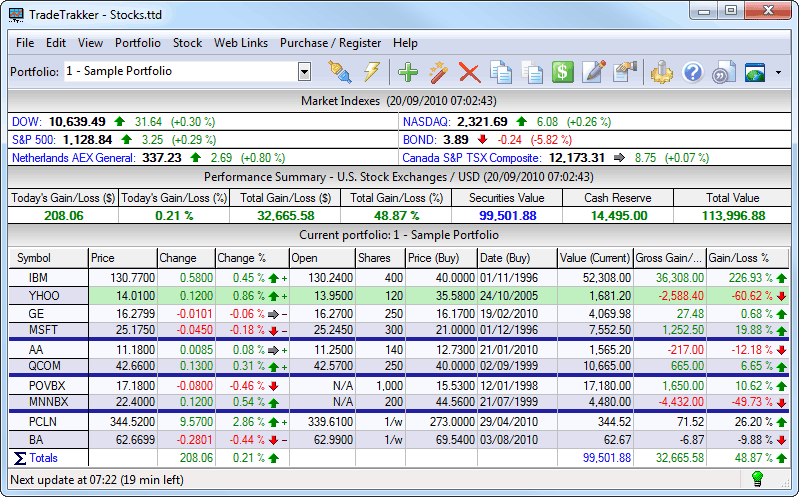799x497 pixels.
Task: Click the Securities Value 99,501.88 figure
Action: click(x=508, y=216)
